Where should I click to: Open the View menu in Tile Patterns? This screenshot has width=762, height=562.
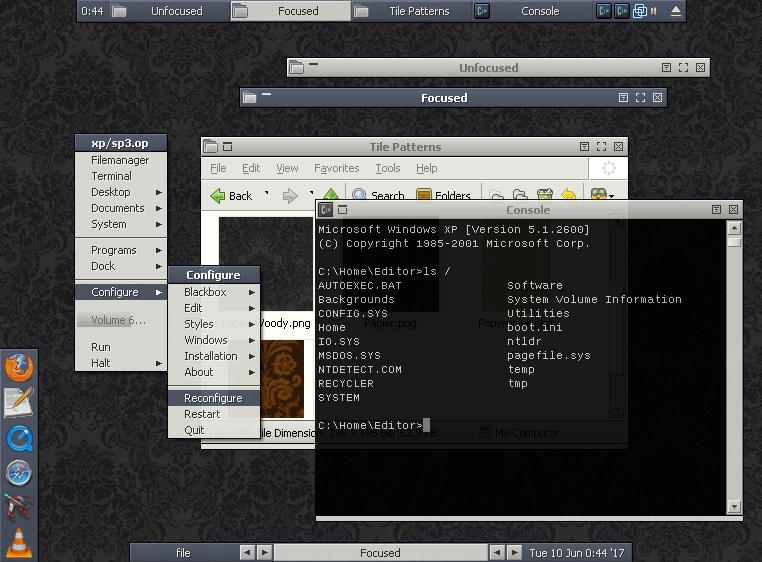287,168
